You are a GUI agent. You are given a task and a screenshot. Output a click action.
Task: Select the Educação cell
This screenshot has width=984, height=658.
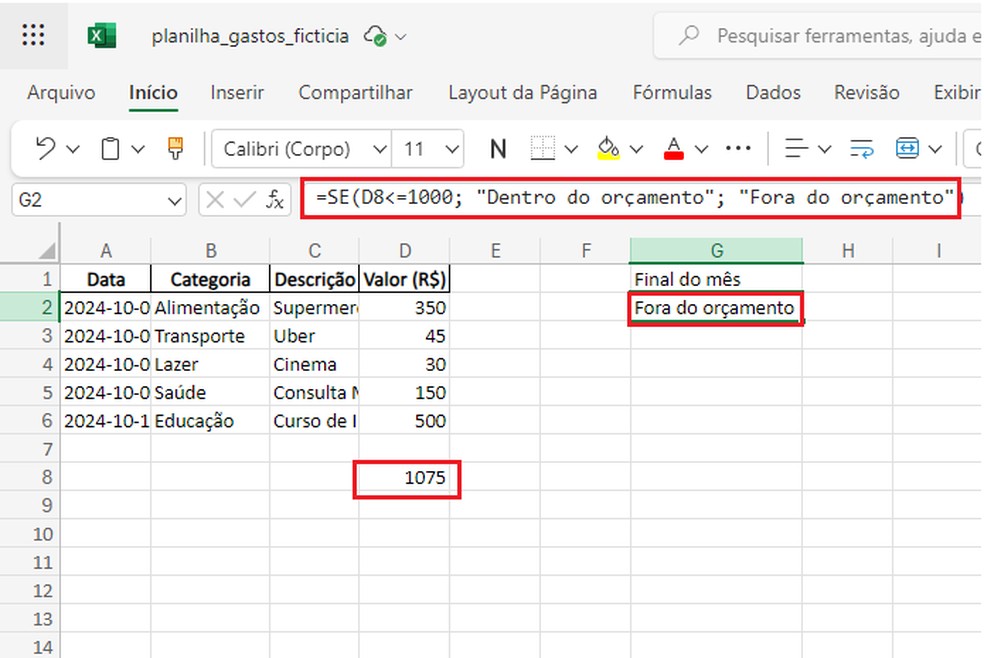click(x=210, y=420)
